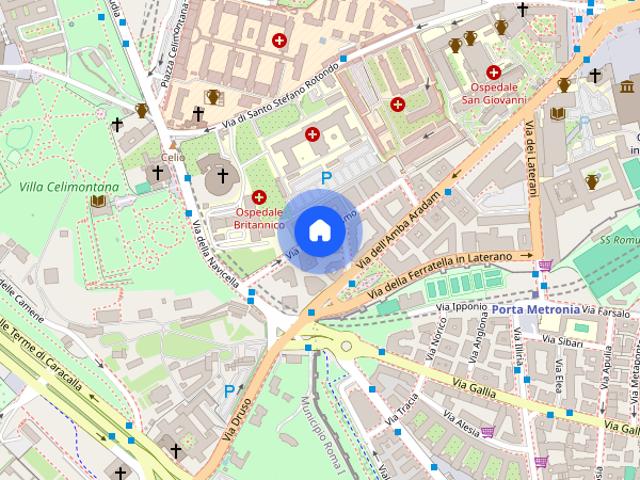
Task: Click the shopping cart icon near Via Alesia
Action: [x=488, y=431]
